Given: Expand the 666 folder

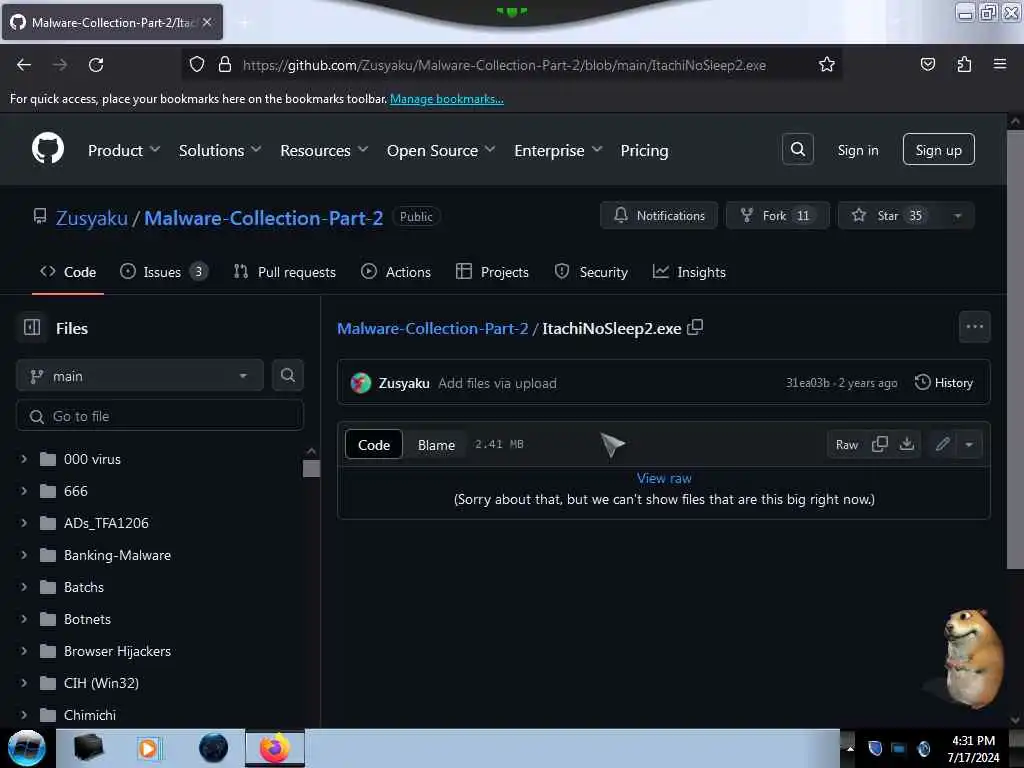Looking at the screenshot, I should (x=24, y=491).
